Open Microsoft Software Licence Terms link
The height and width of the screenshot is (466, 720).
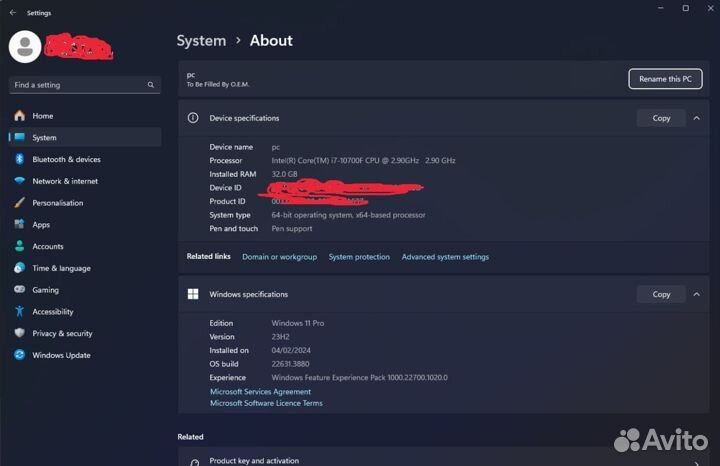(266, 403)
